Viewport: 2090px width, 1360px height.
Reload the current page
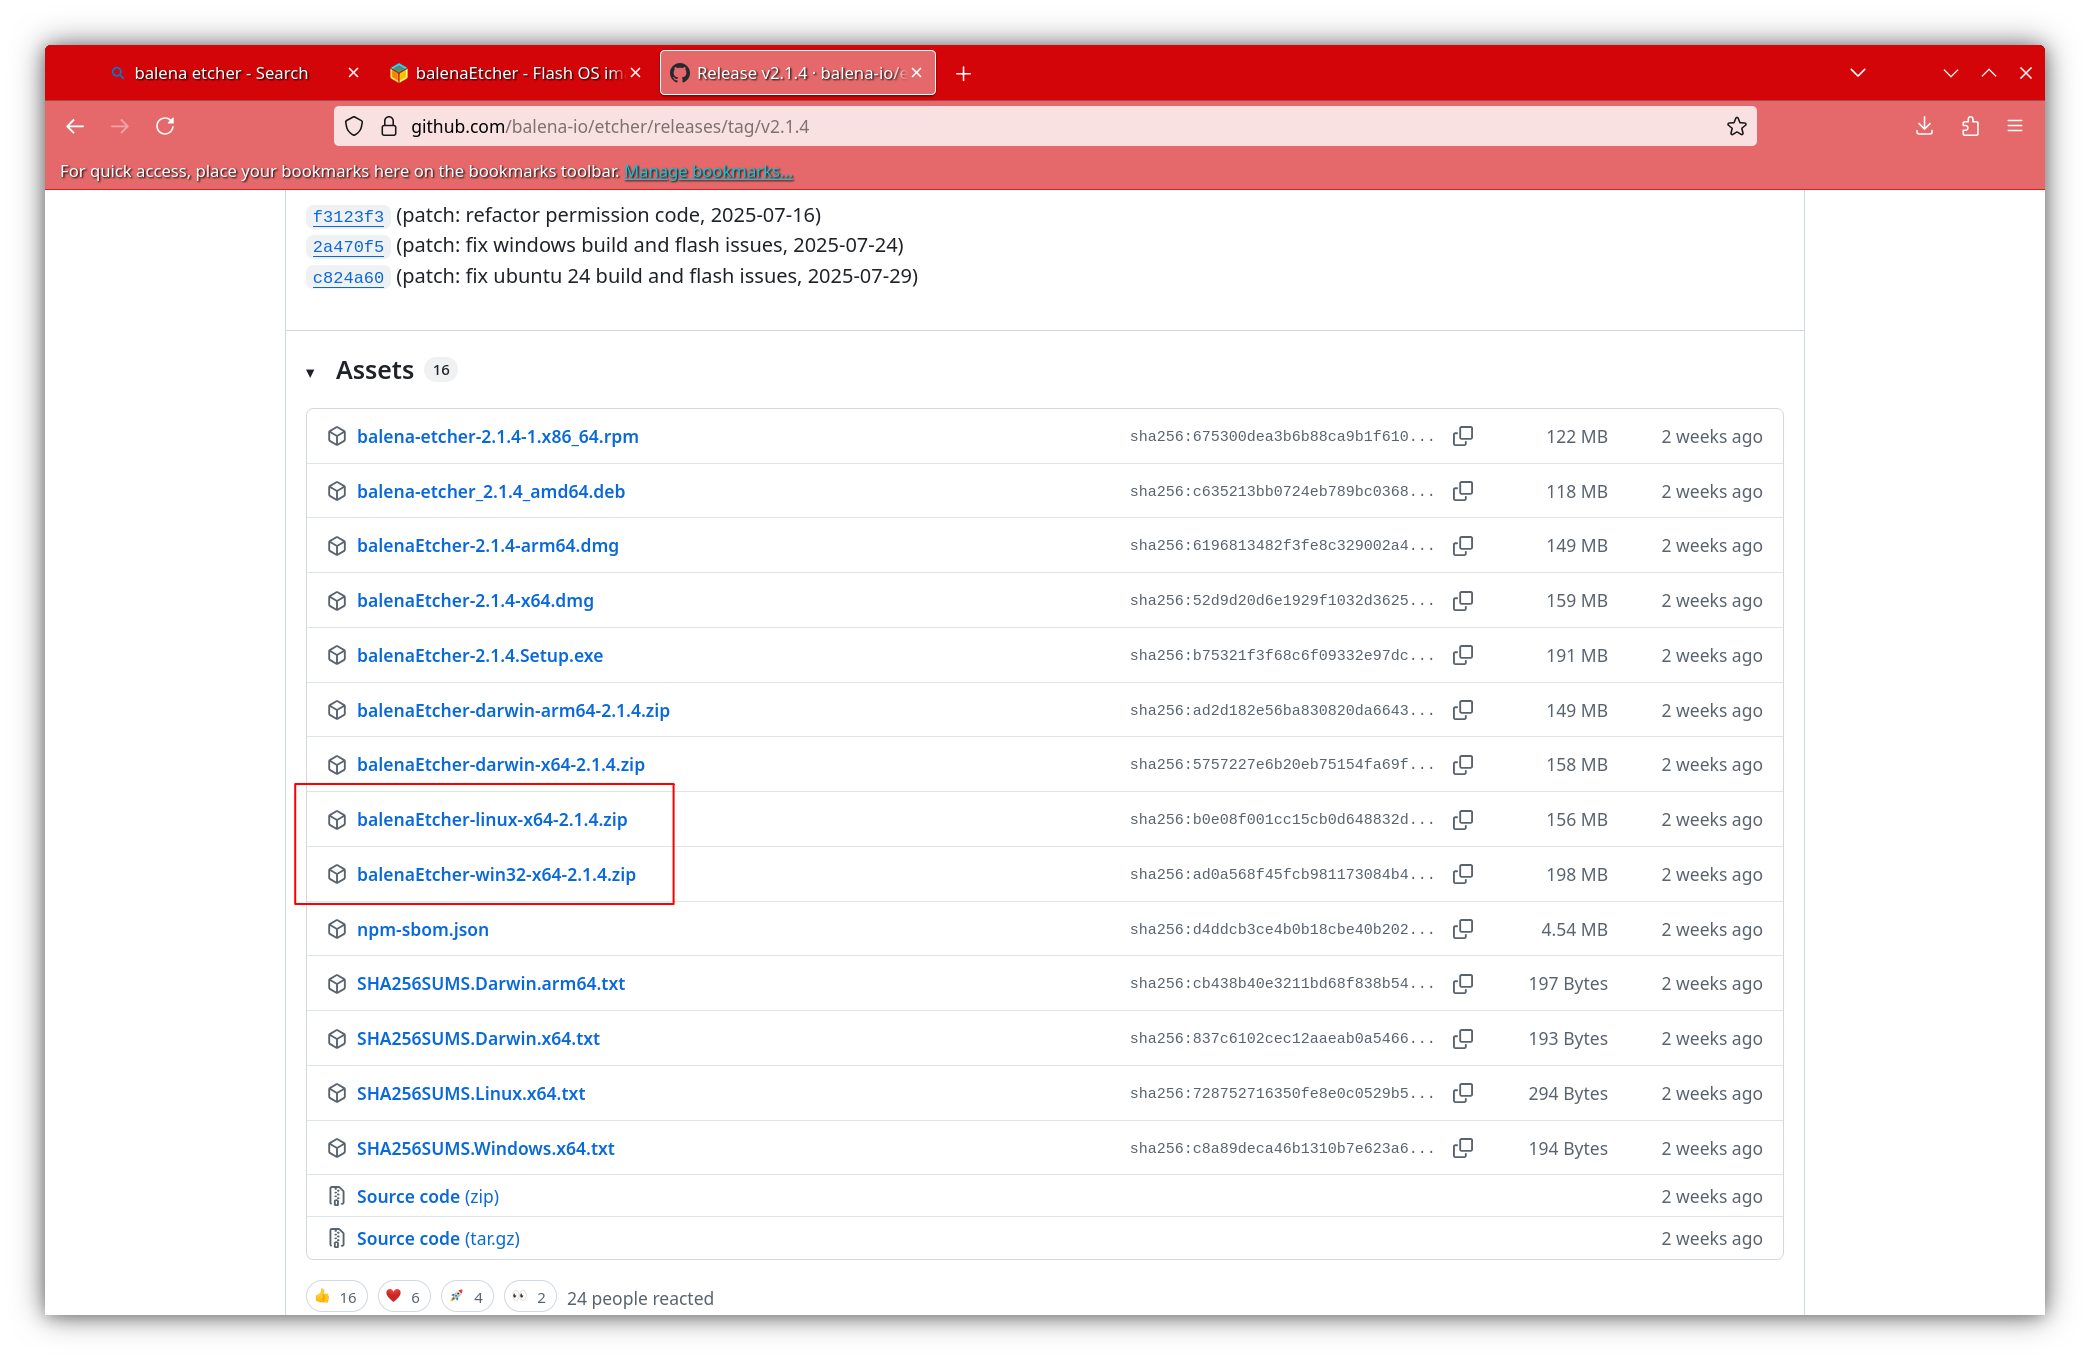[165, 126]
